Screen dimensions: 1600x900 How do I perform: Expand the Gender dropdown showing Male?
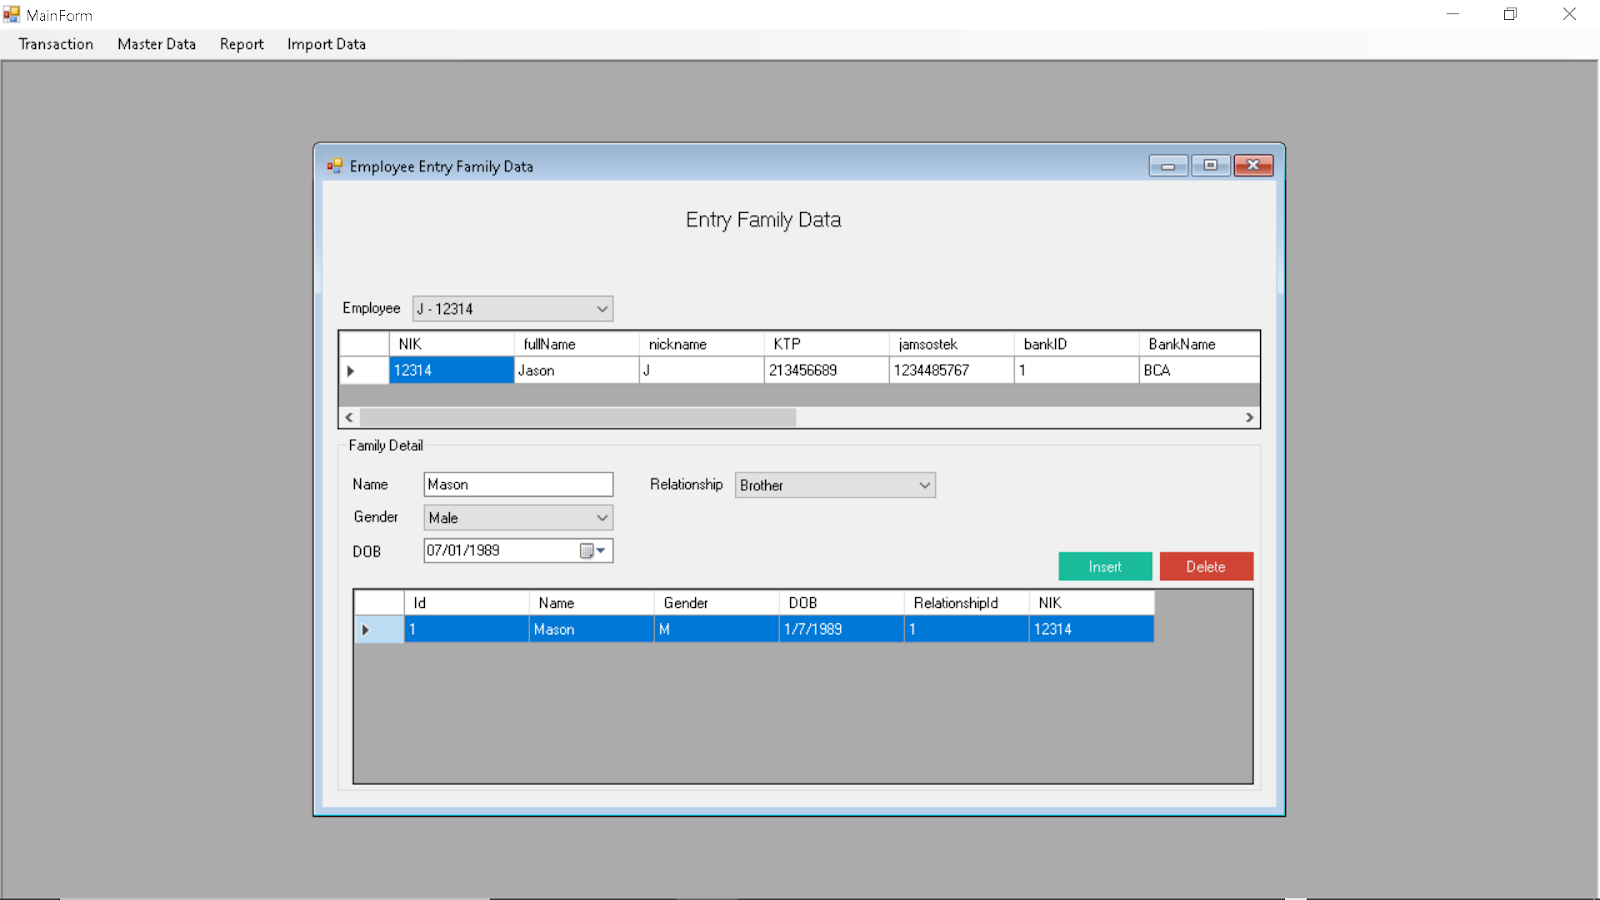point(602,518)
